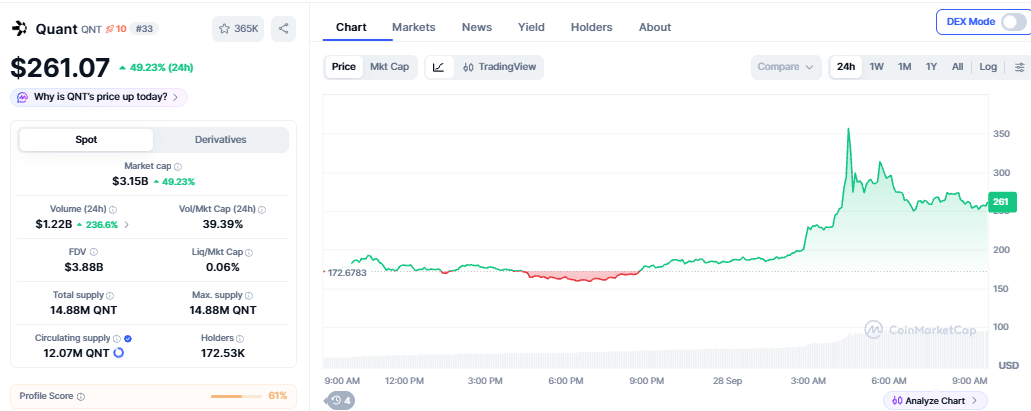Click the $3.88B FDV value

[84, 267]
